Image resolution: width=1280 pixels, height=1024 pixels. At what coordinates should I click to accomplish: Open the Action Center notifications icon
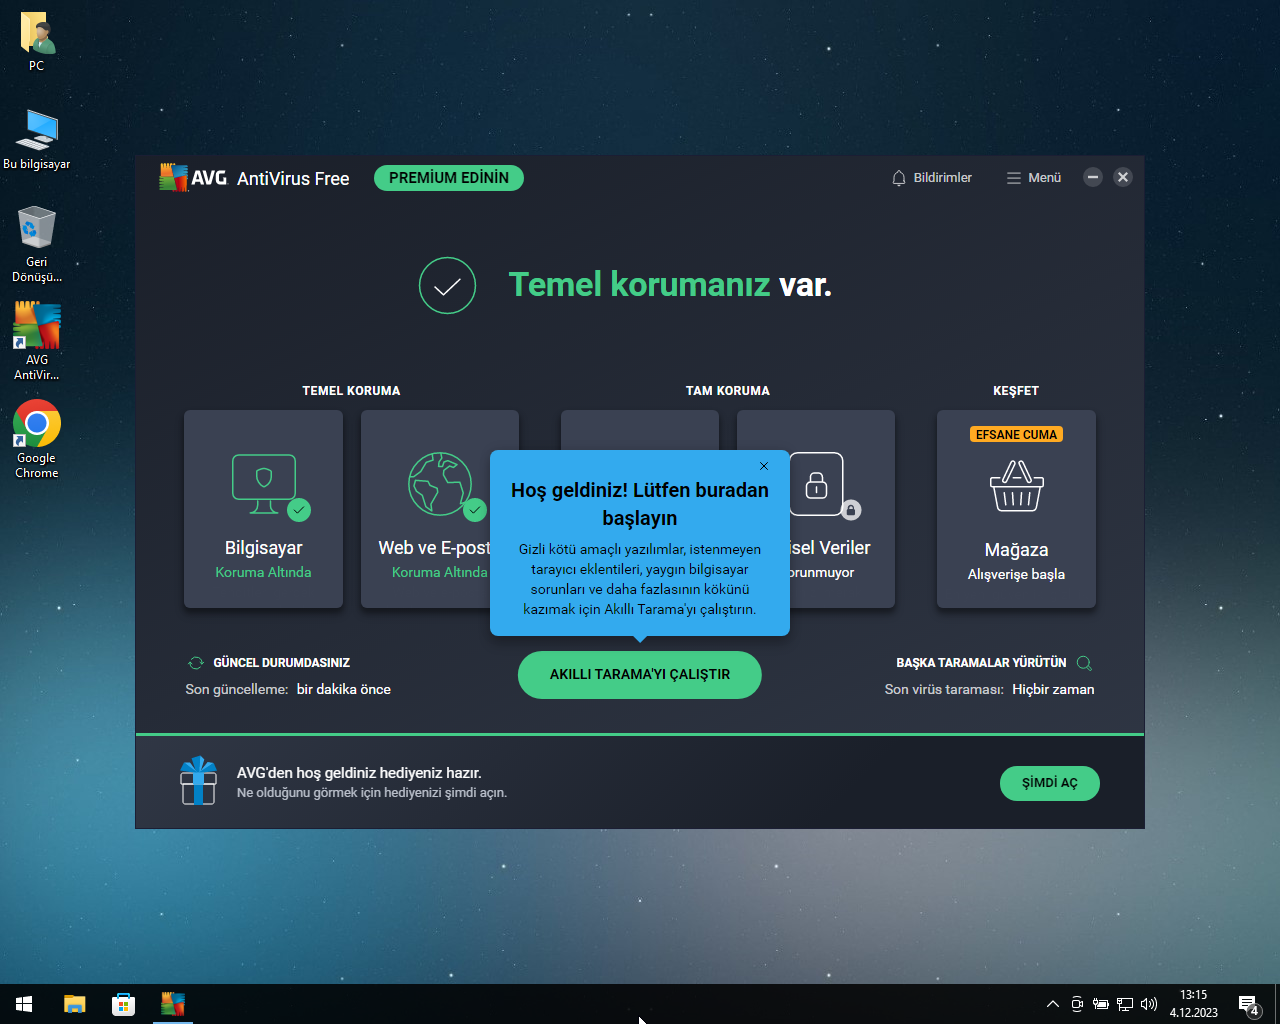pyautogui.click(x=1248, y=1004)
